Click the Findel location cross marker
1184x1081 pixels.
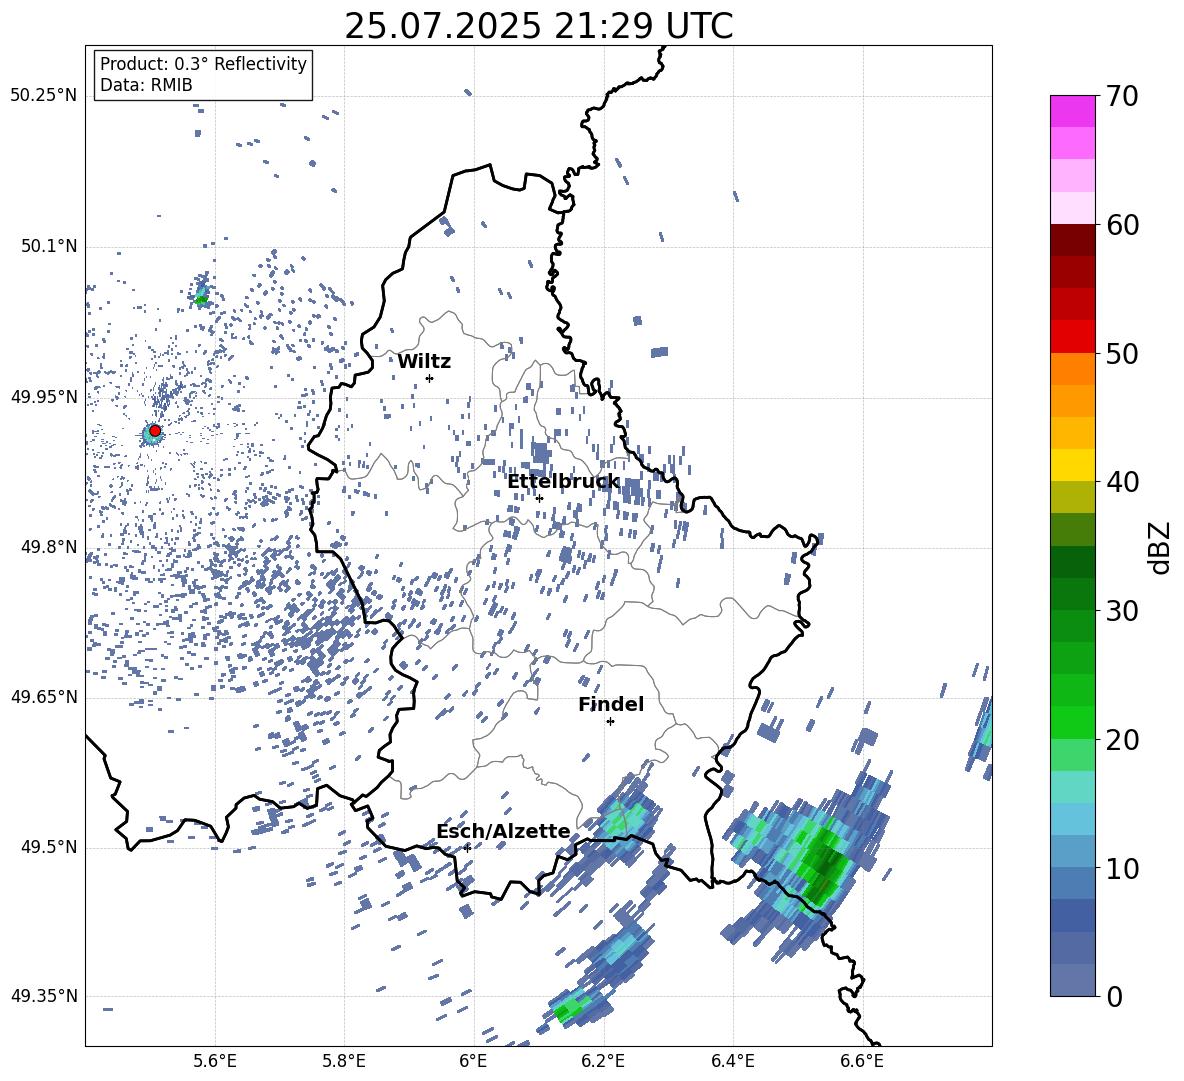click(x=610, y=721)
